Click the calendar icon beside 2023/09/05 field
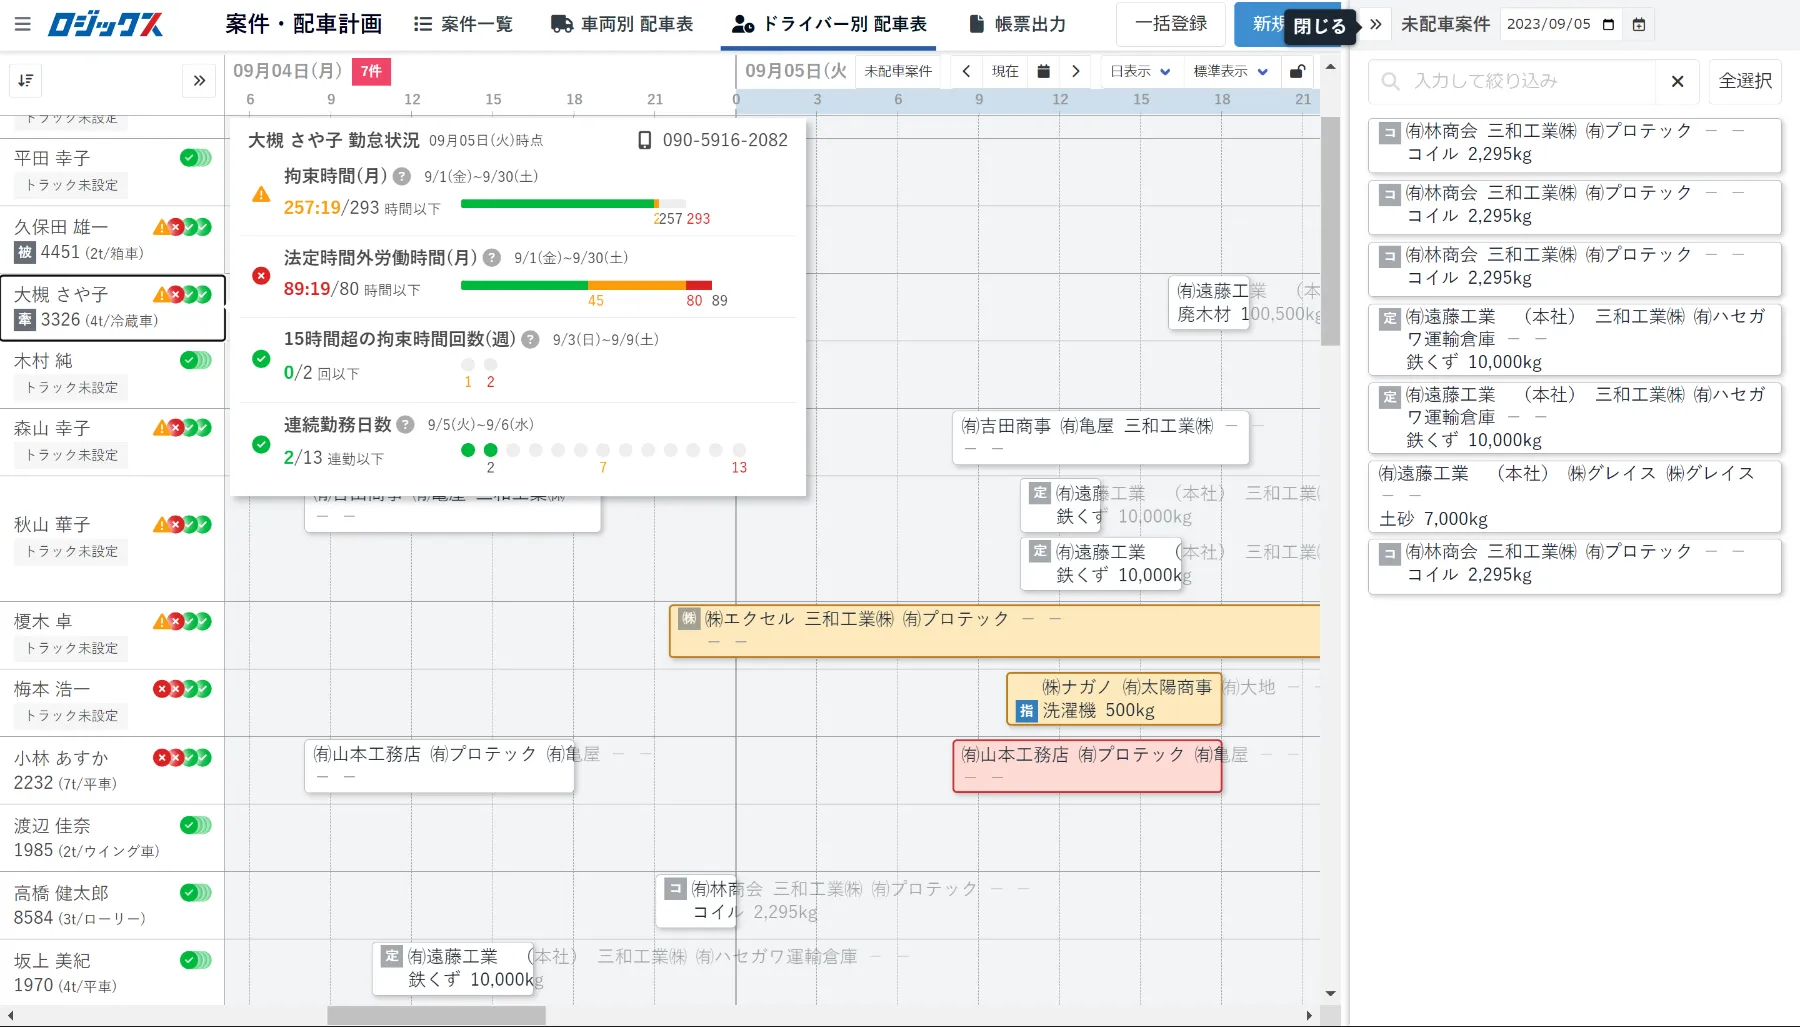 coord(1638,25)
